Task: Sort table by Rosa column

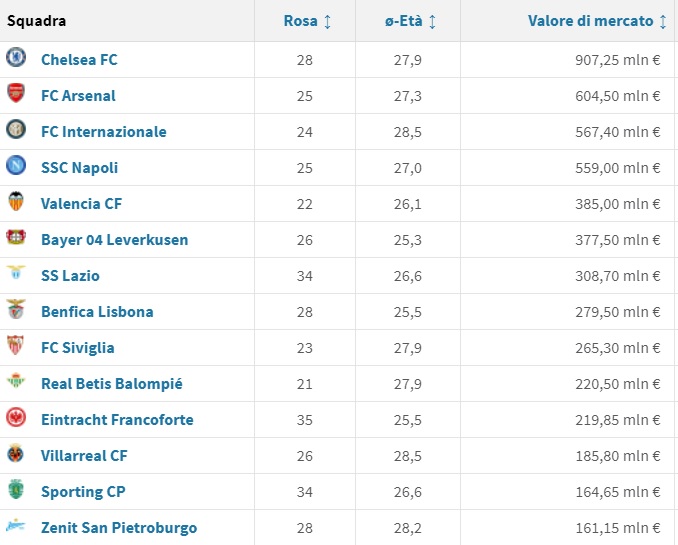Action: coord(307,21)
